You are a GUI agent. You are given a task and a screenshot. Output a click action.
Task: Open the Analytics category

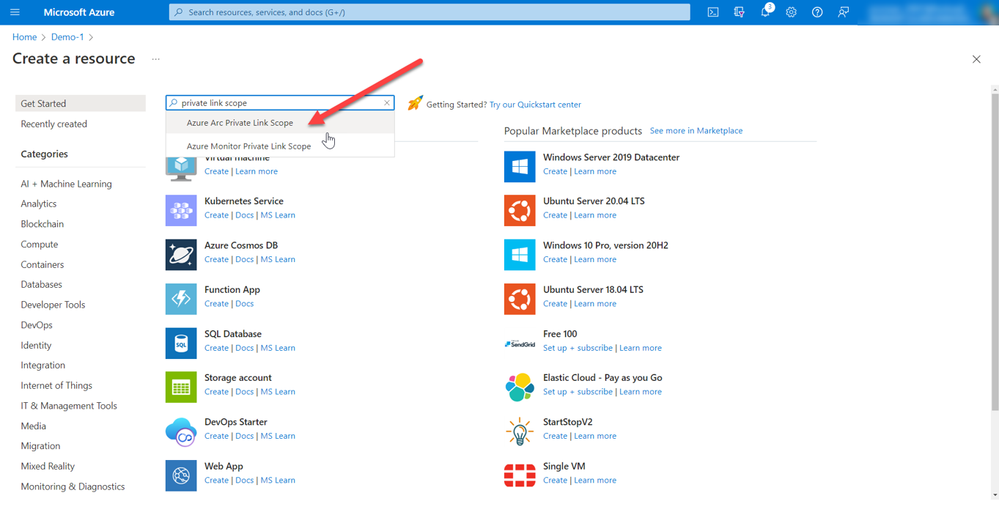pos(39,204)
